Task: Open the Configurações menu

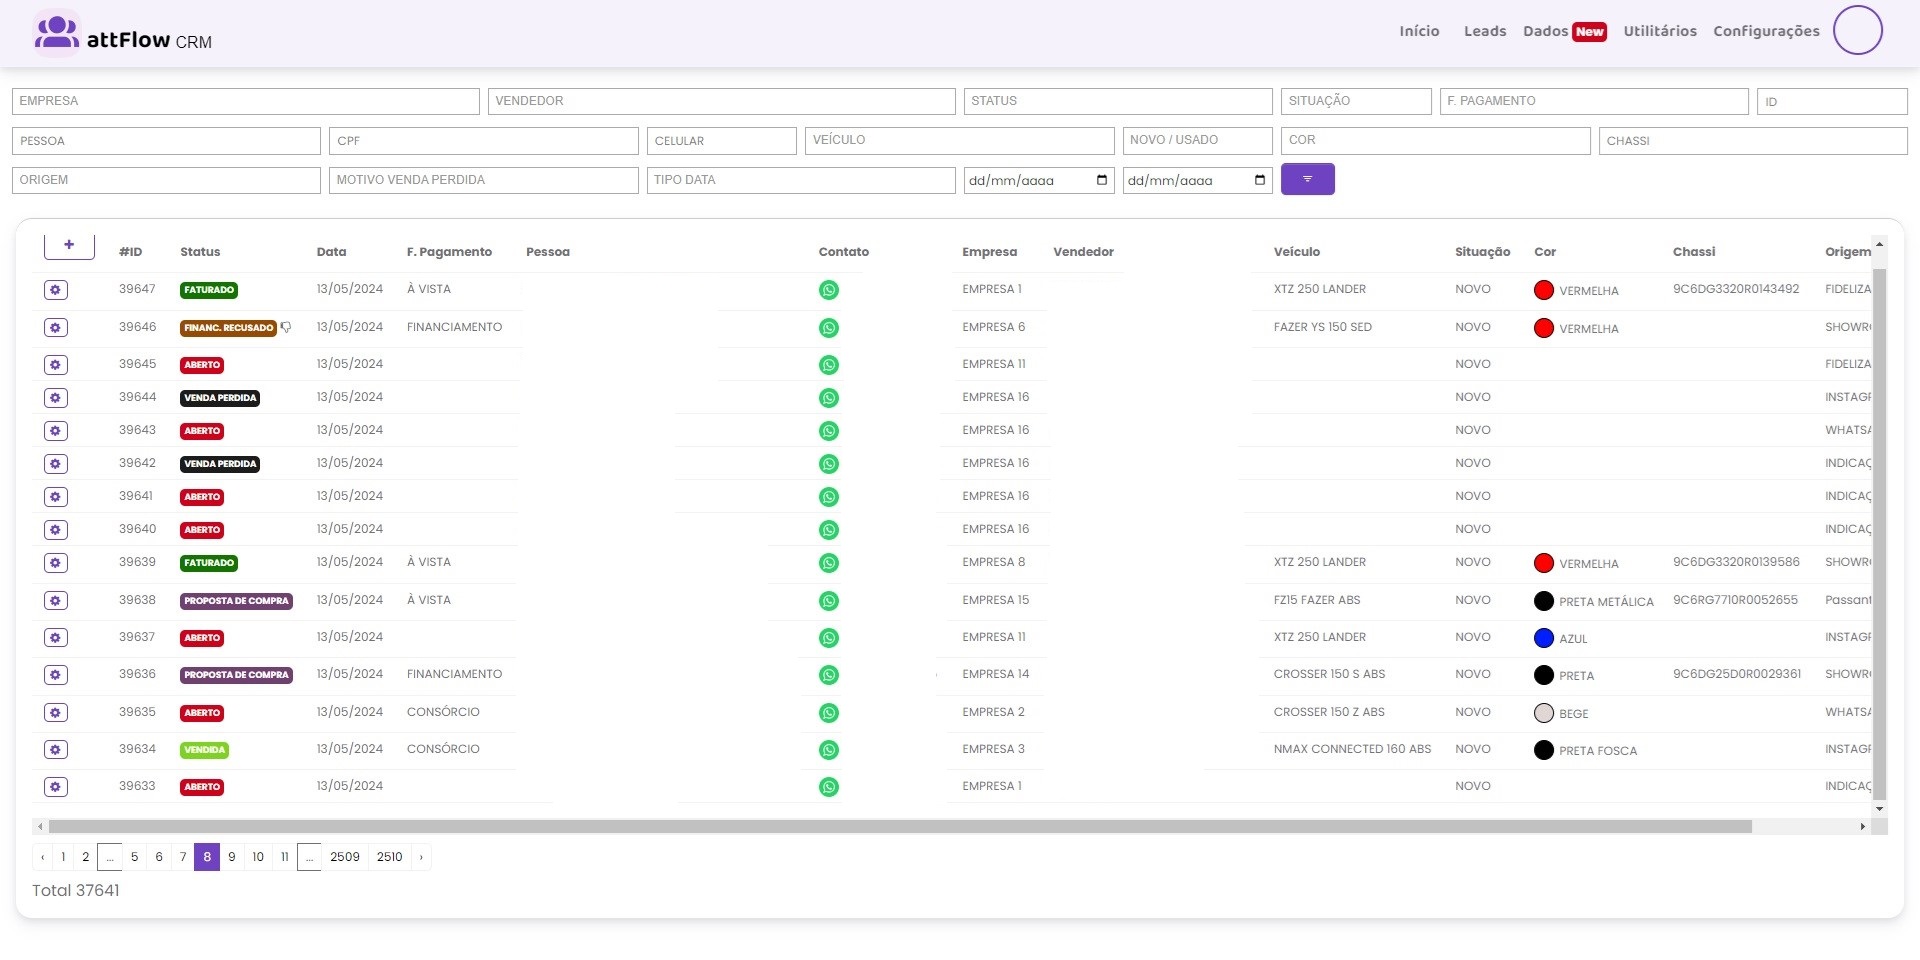Action: click(x=1766, y=31)
